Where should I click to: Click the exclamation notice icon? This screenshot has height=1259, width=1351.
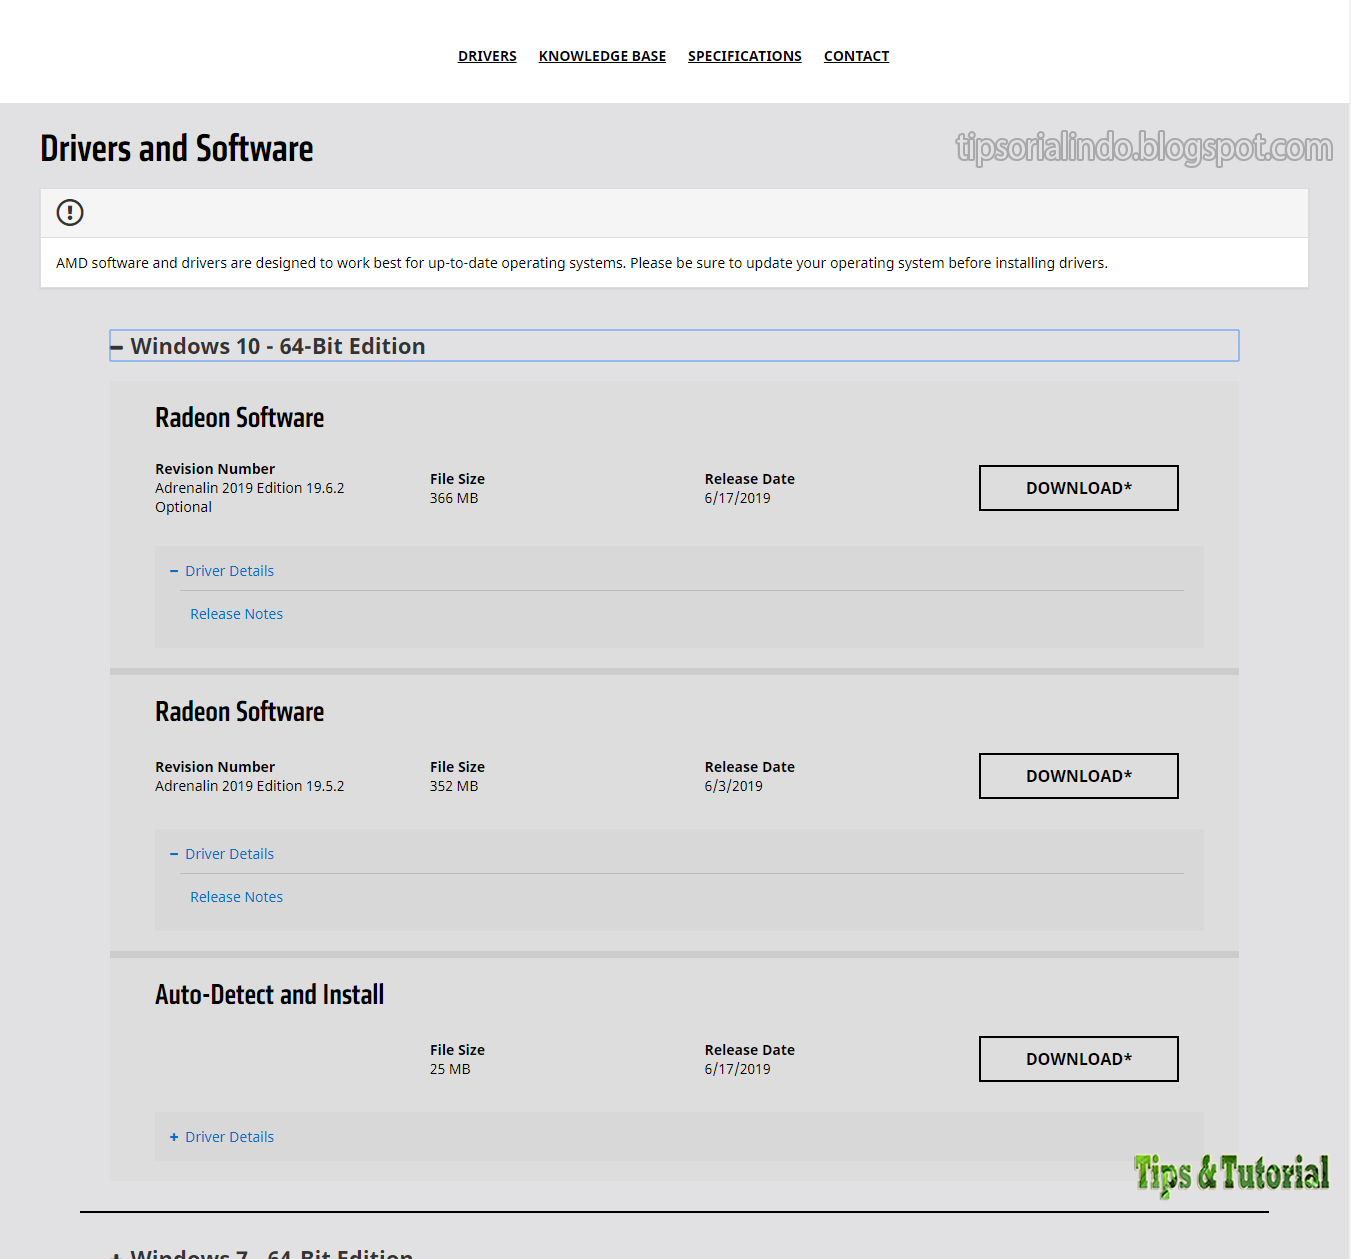click(70, 212)
